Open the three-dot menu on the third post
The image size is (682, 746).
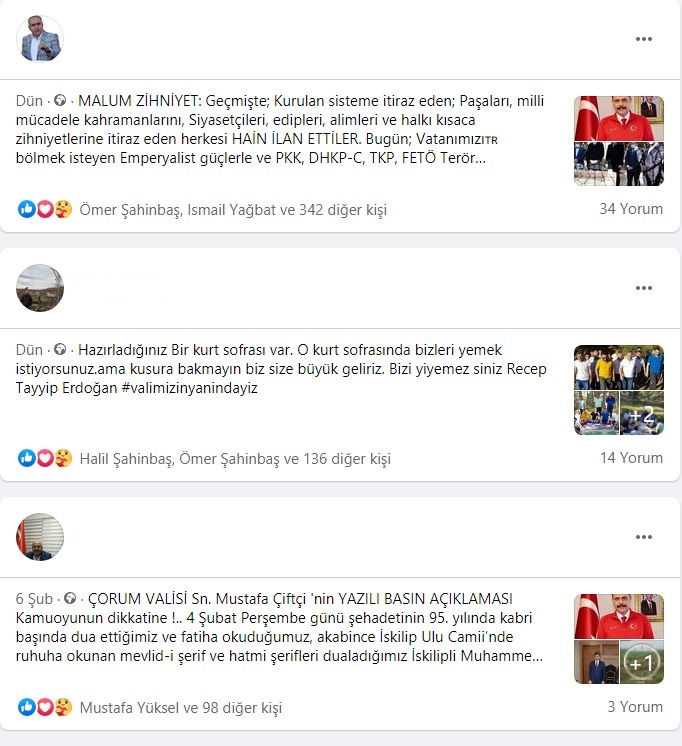[x=643, y=537]
